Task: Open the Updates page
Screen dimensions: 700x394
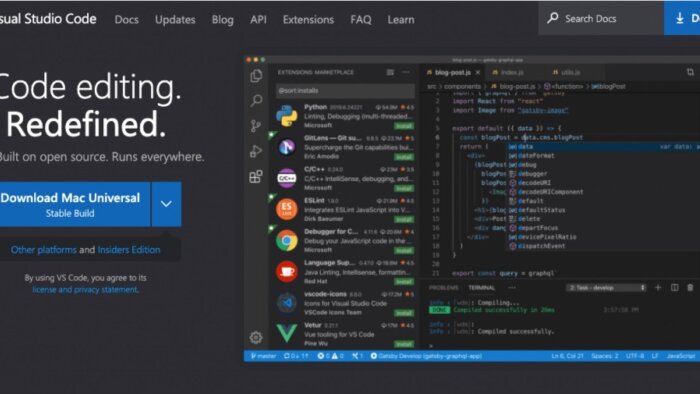Action: point(175,20)
